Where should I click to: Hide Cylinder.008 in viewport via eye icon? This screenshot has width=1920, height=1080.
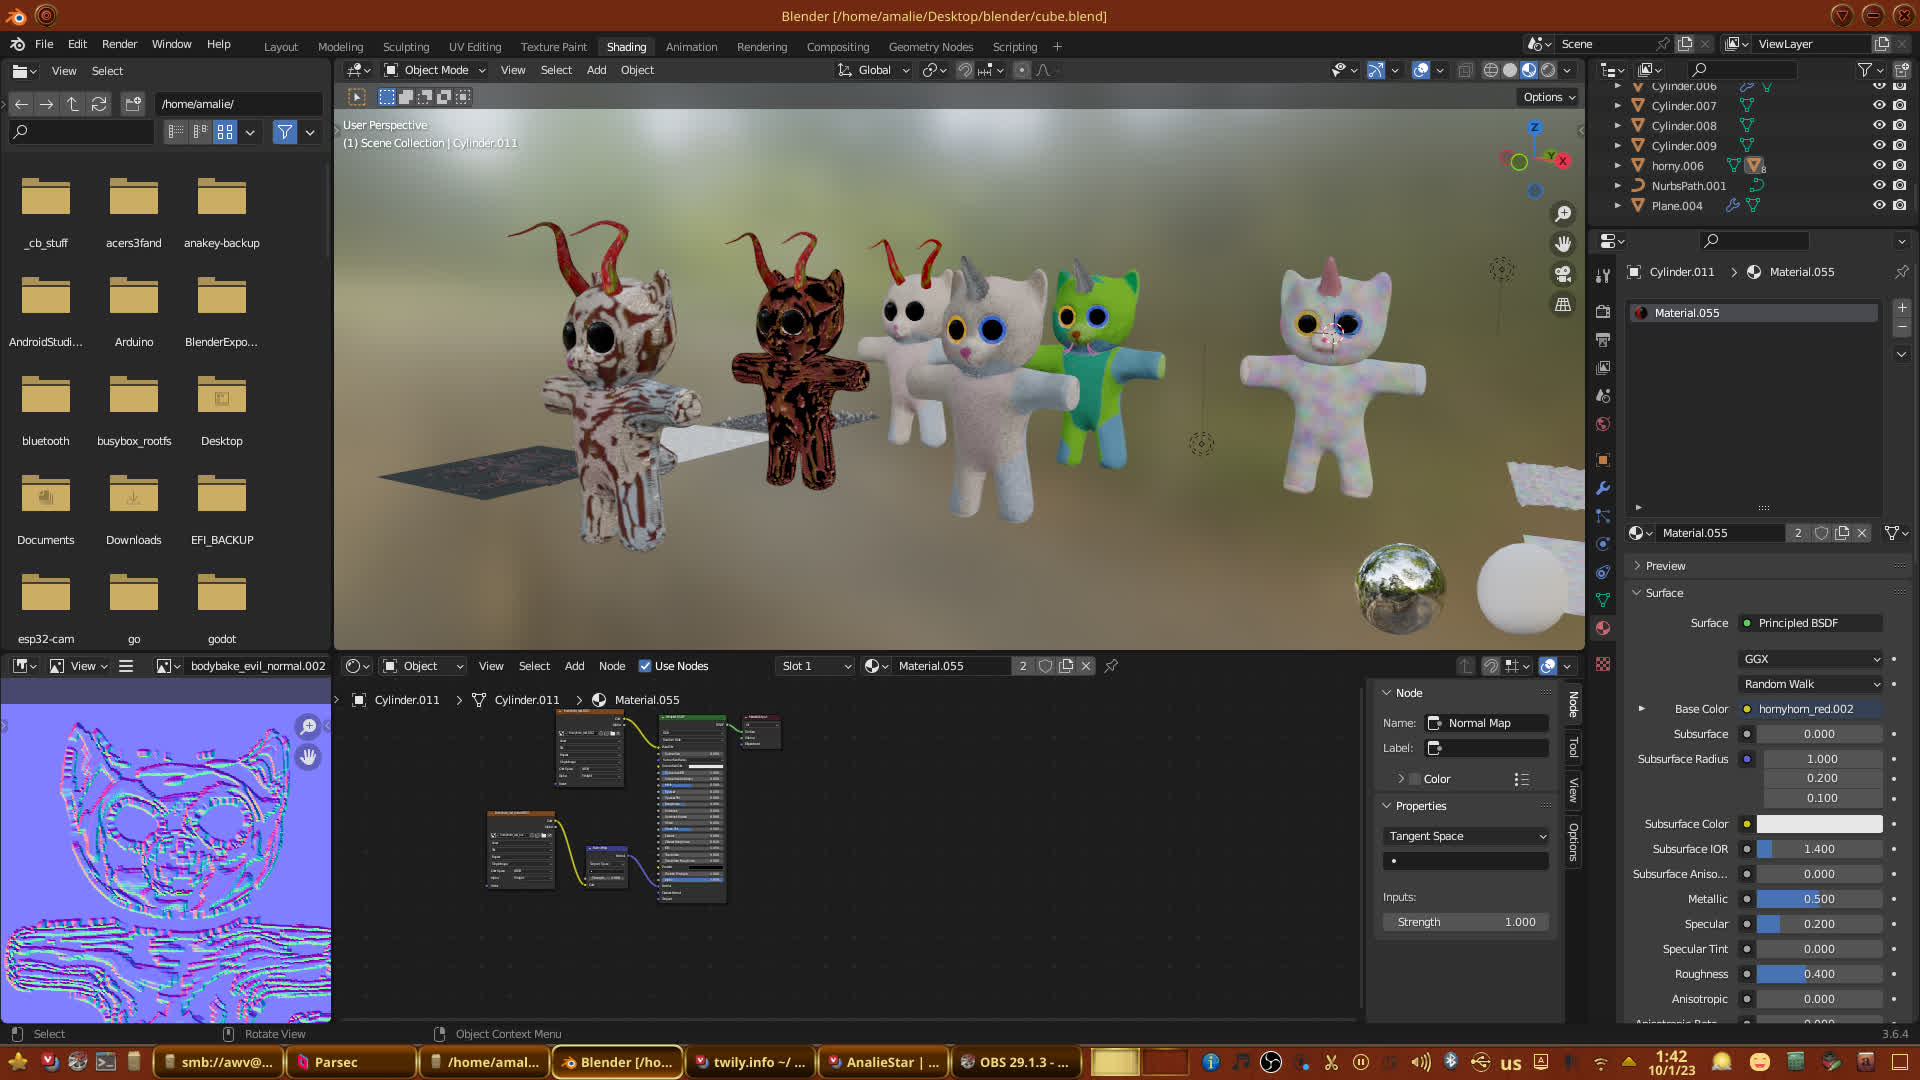click(1879, 126)
